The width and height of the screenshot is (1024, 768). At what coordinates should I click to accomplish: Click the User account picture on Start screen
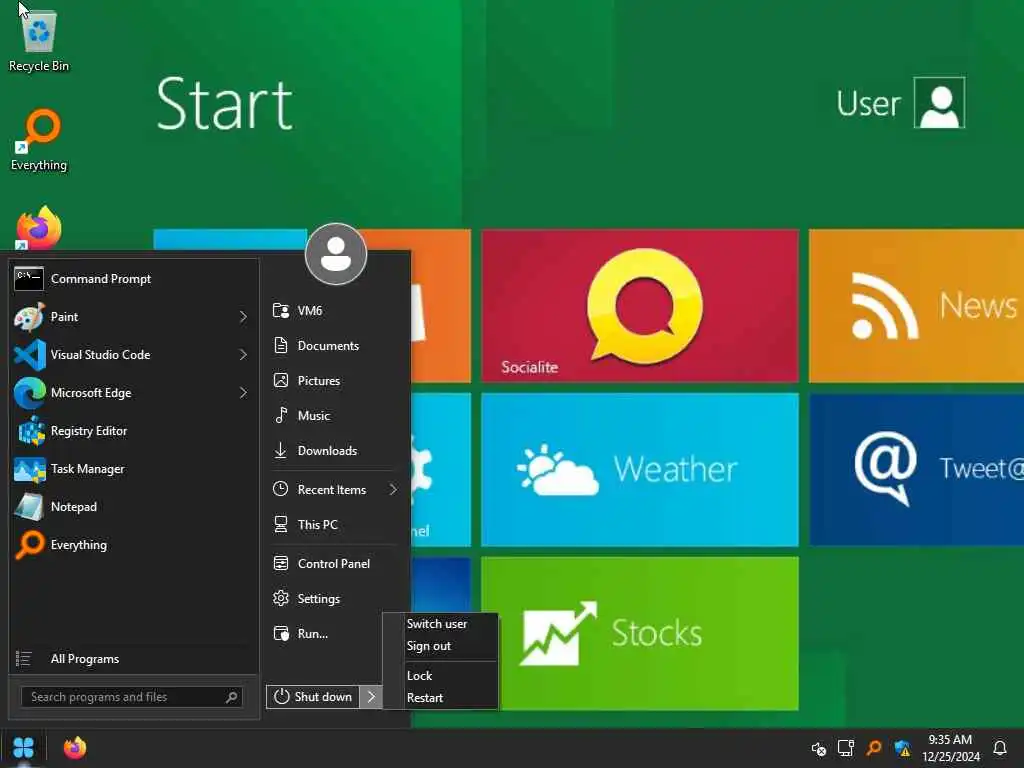click(x=939, y=103)
